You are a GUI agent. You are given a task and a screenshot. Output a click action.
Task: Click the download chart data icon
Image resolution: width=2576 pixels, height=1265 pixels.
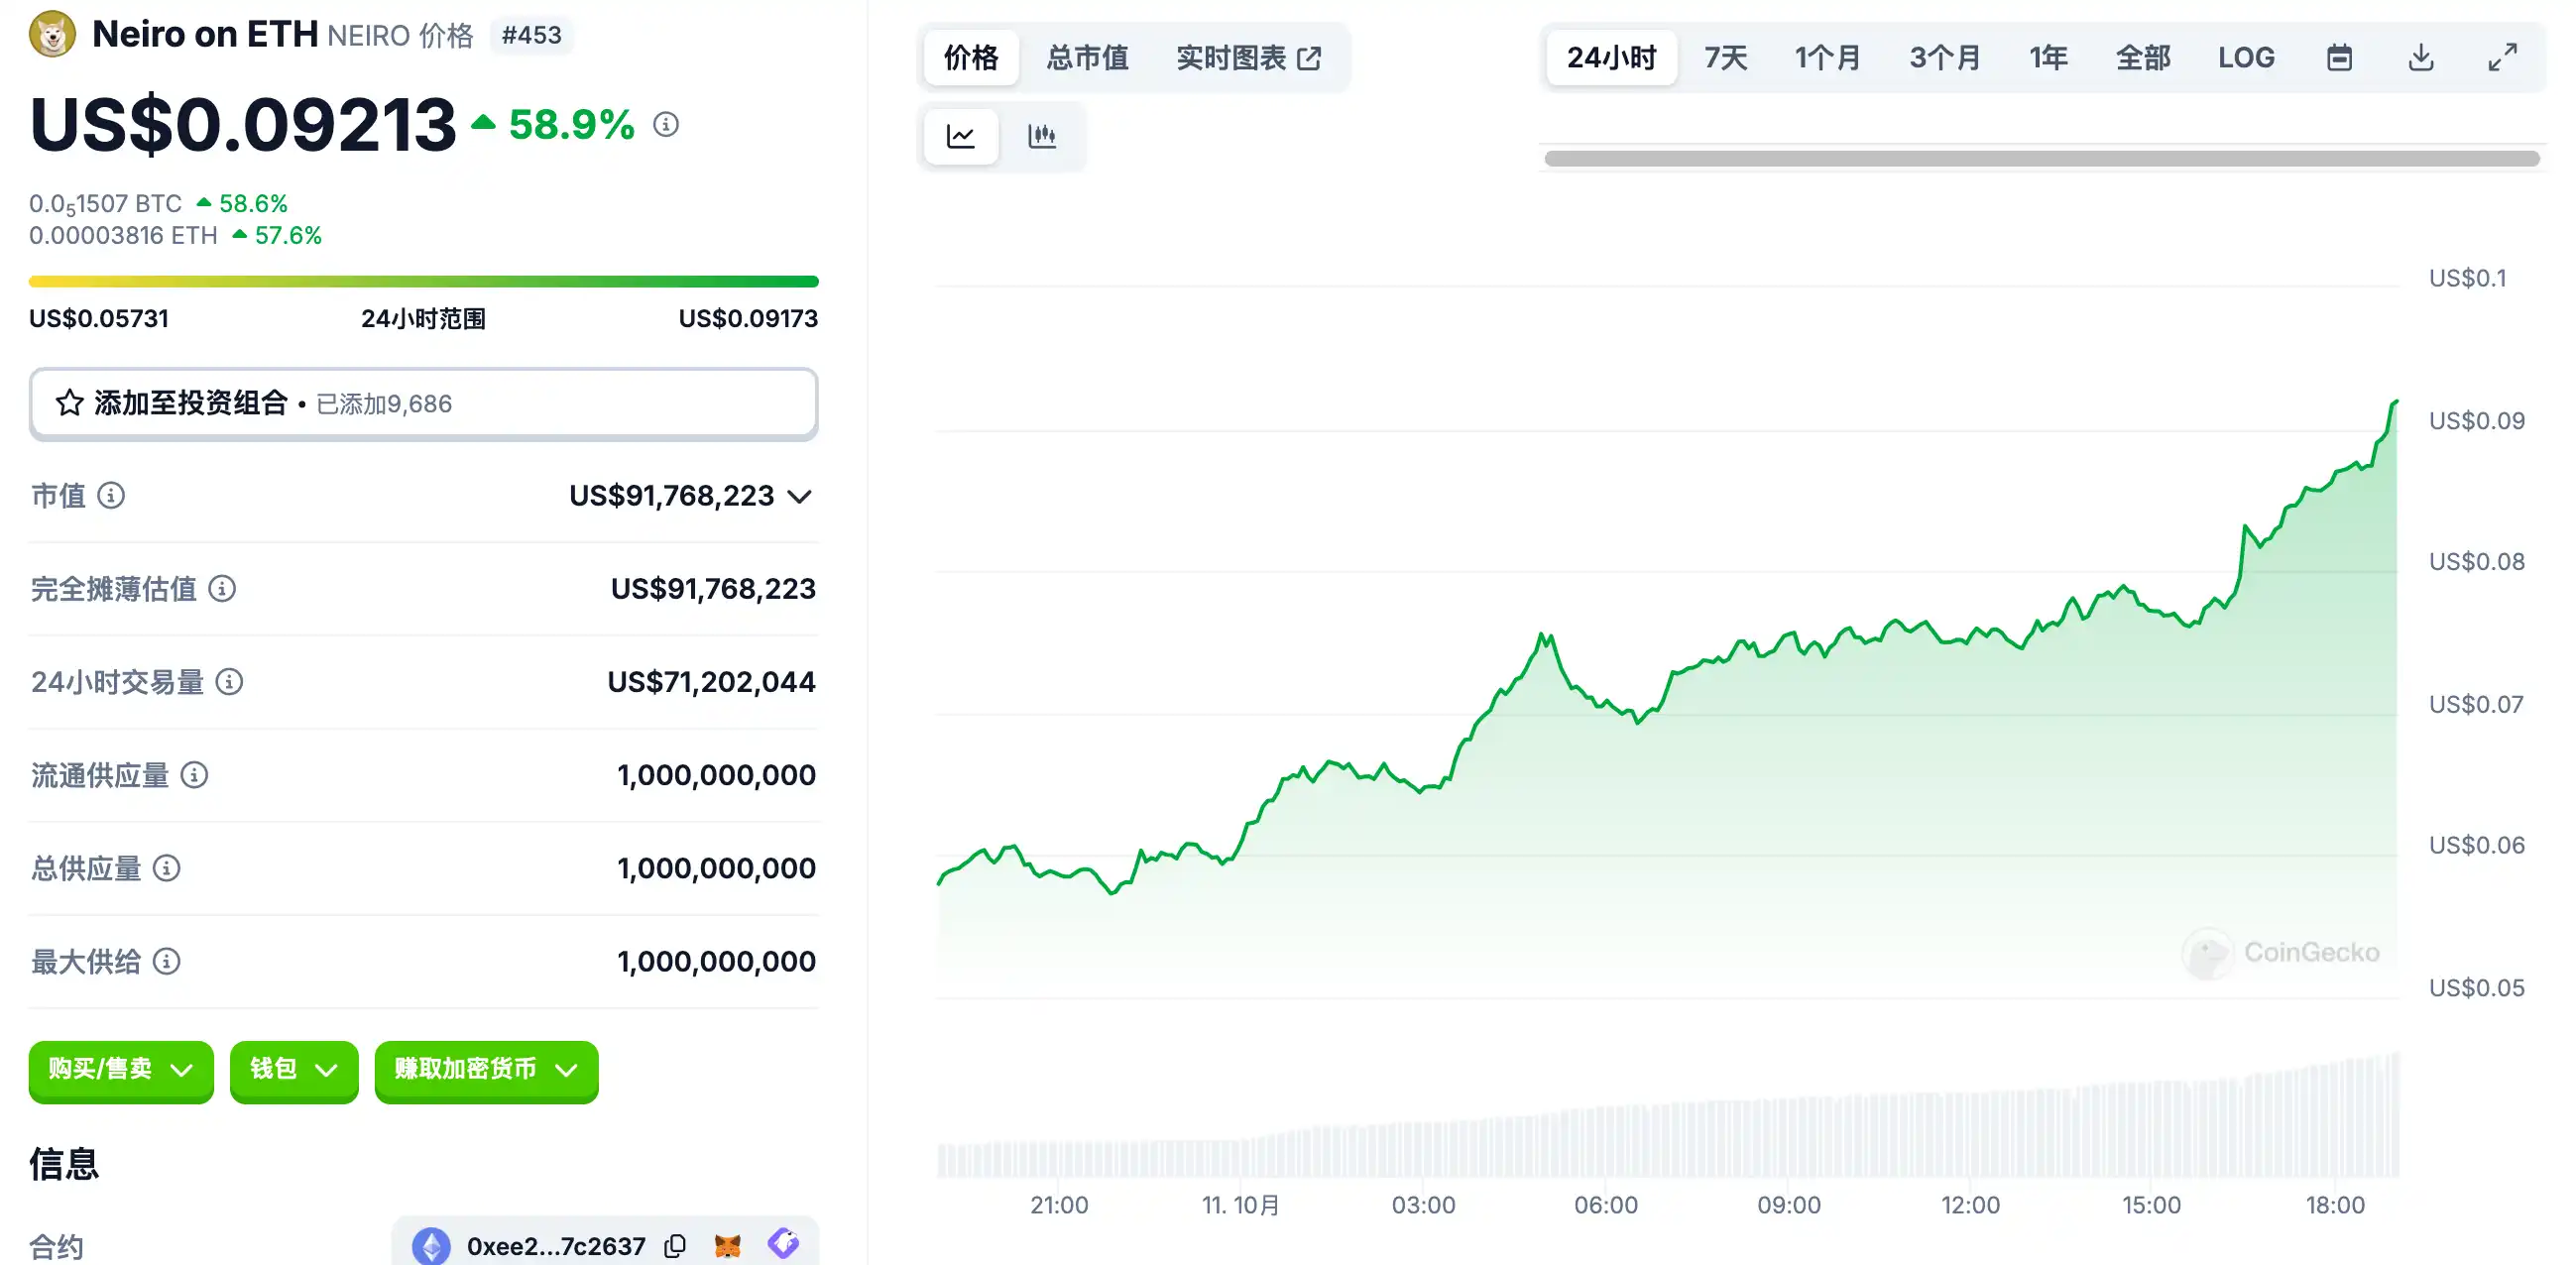2420,58
